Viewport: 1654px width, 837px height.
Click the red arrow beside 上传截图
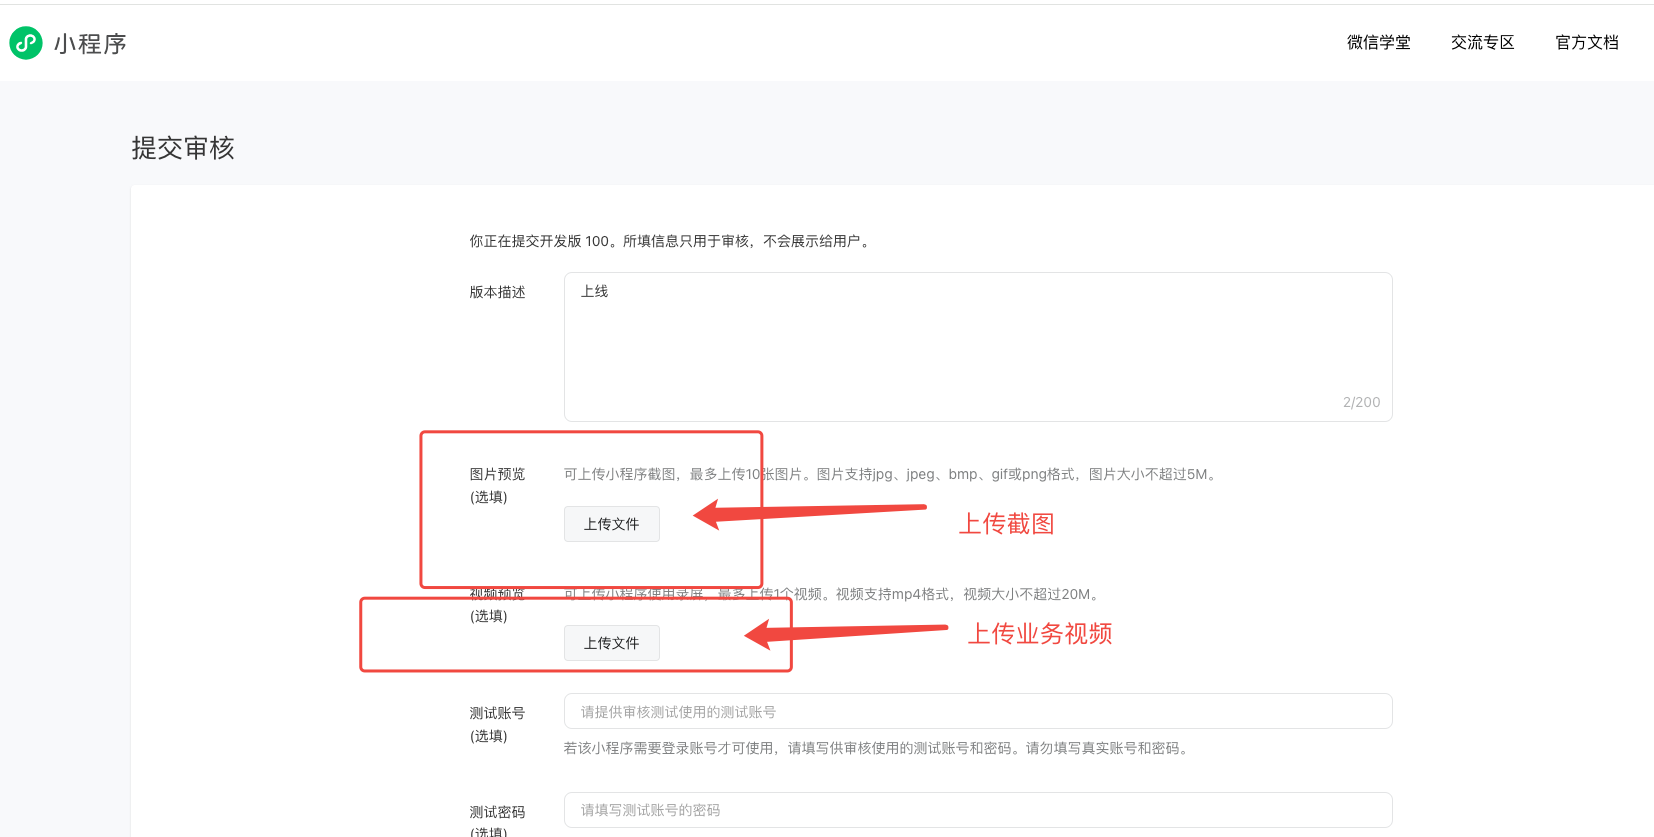click(810, 513)
